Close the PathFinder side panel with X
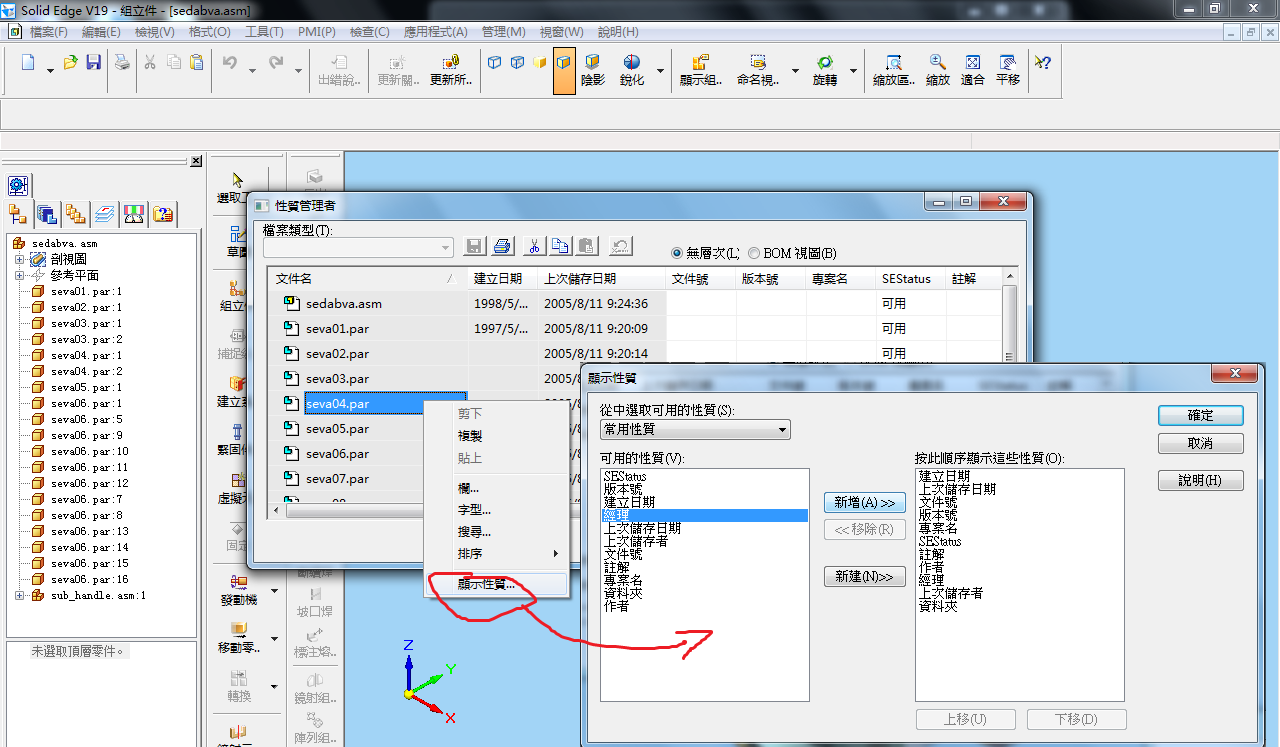The height and width of the screenshot is (747, 1280). (x=196, y=160)
